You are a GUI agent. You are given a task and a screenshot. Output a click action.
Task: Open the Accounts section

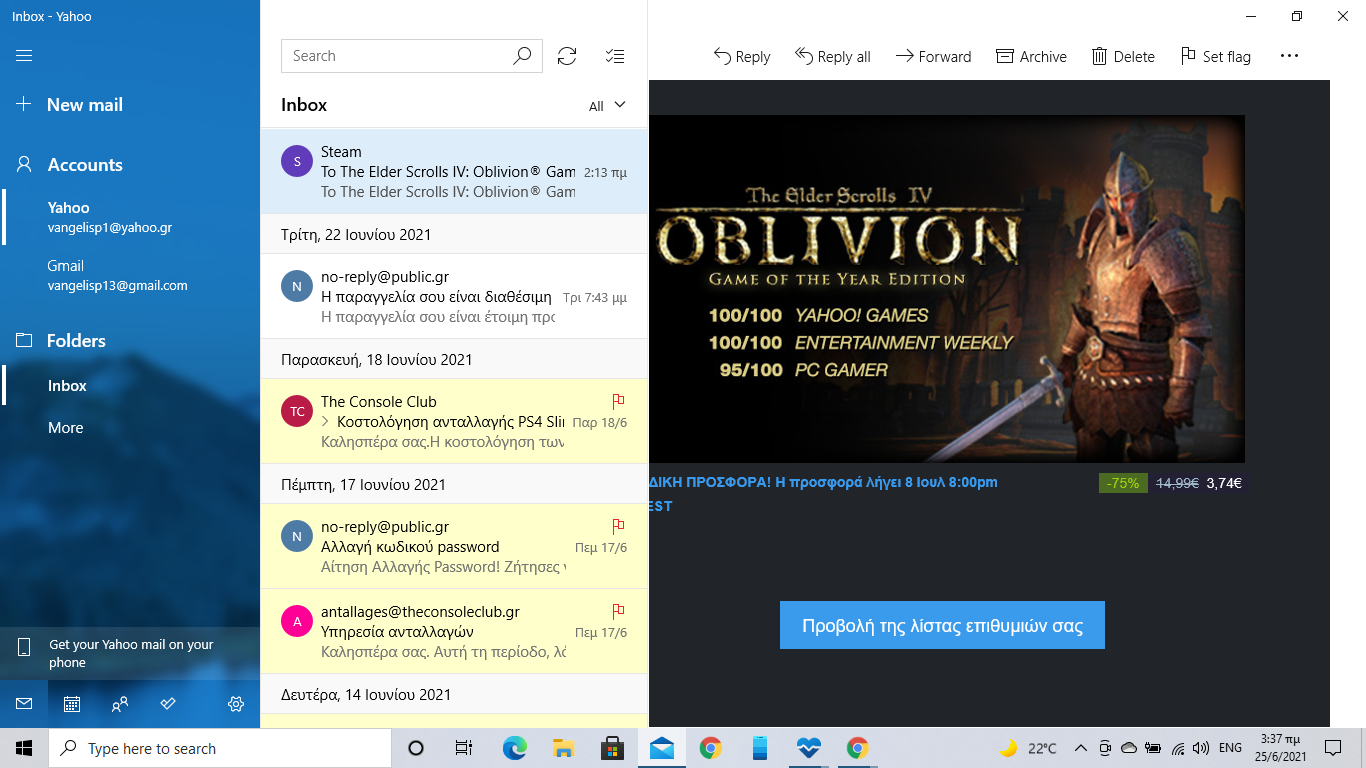pos(84,165)
